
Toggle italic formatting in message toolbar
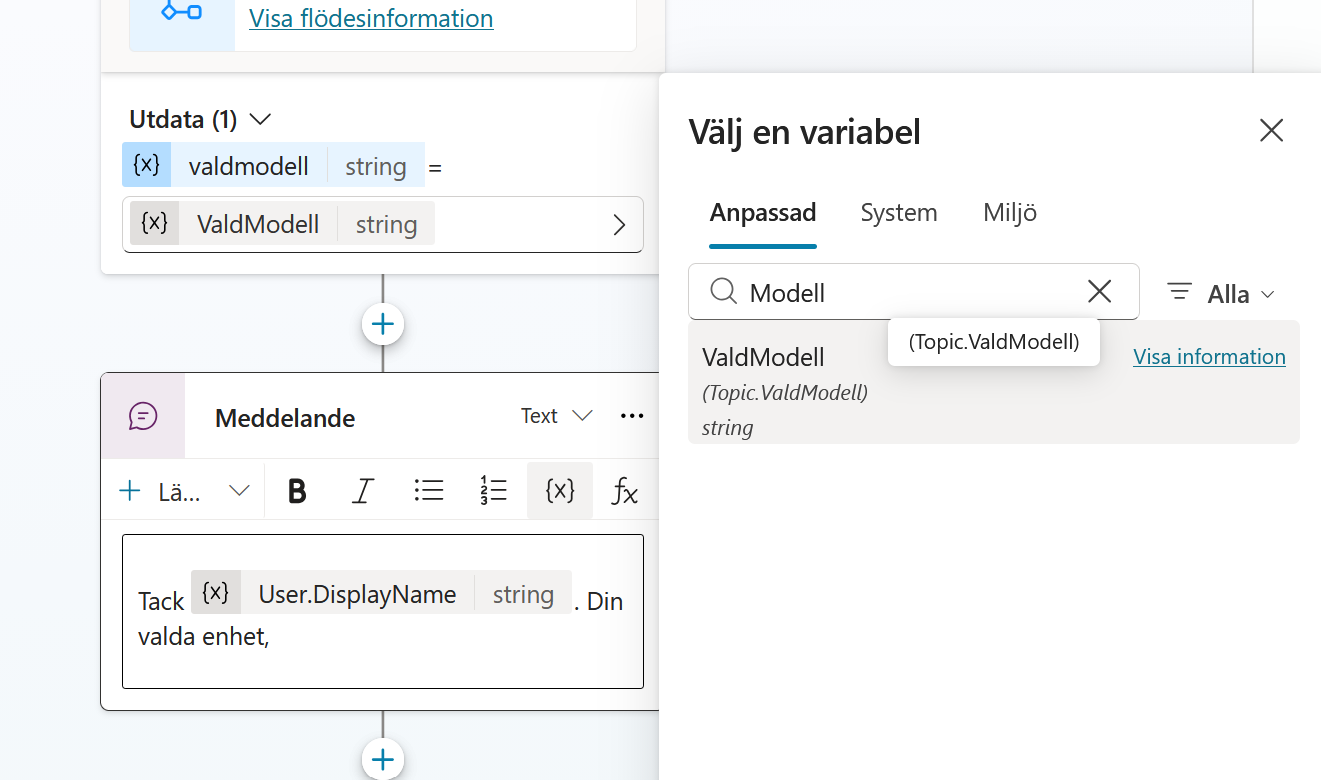363,491
